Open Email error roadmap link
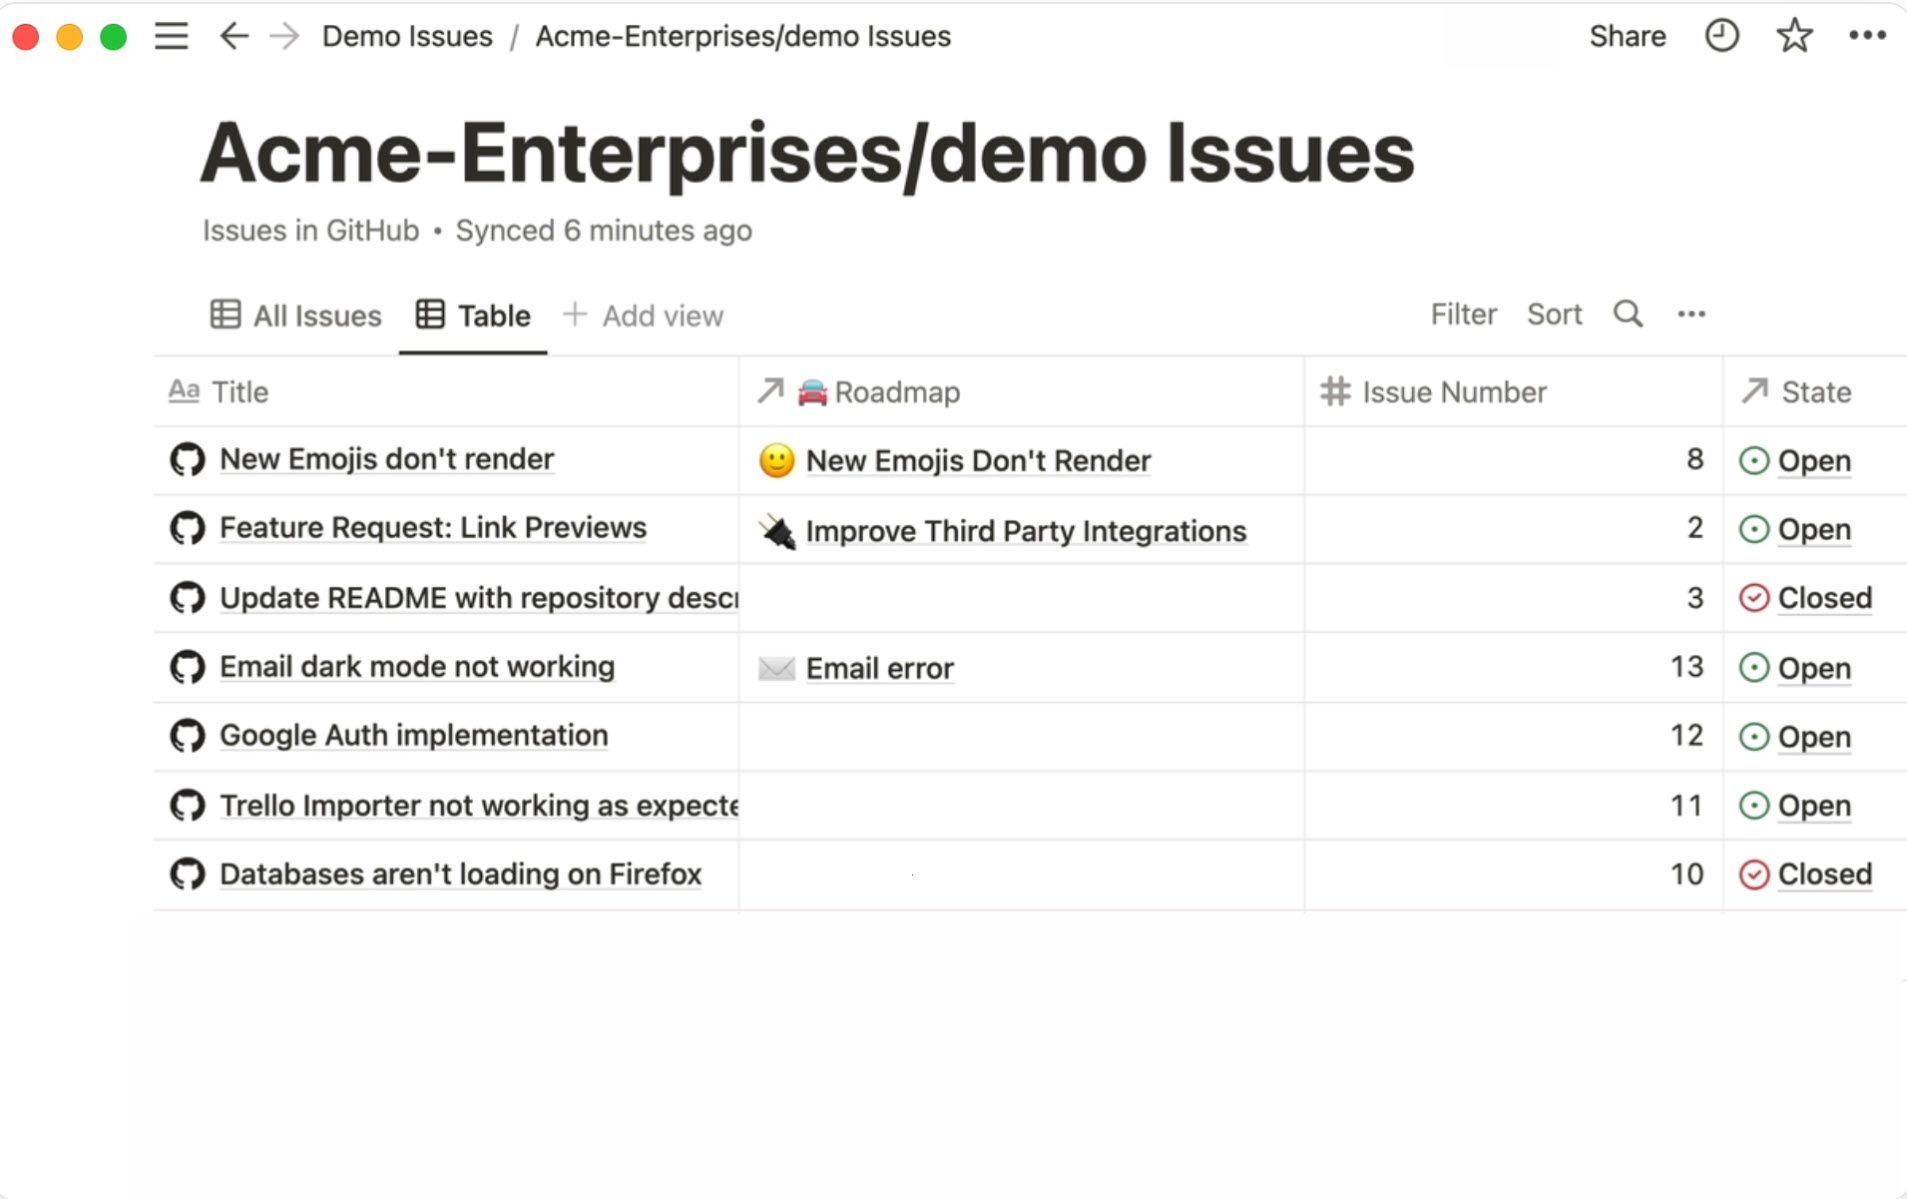Viewport: 1907px width, 1199px height. point(879,668)
